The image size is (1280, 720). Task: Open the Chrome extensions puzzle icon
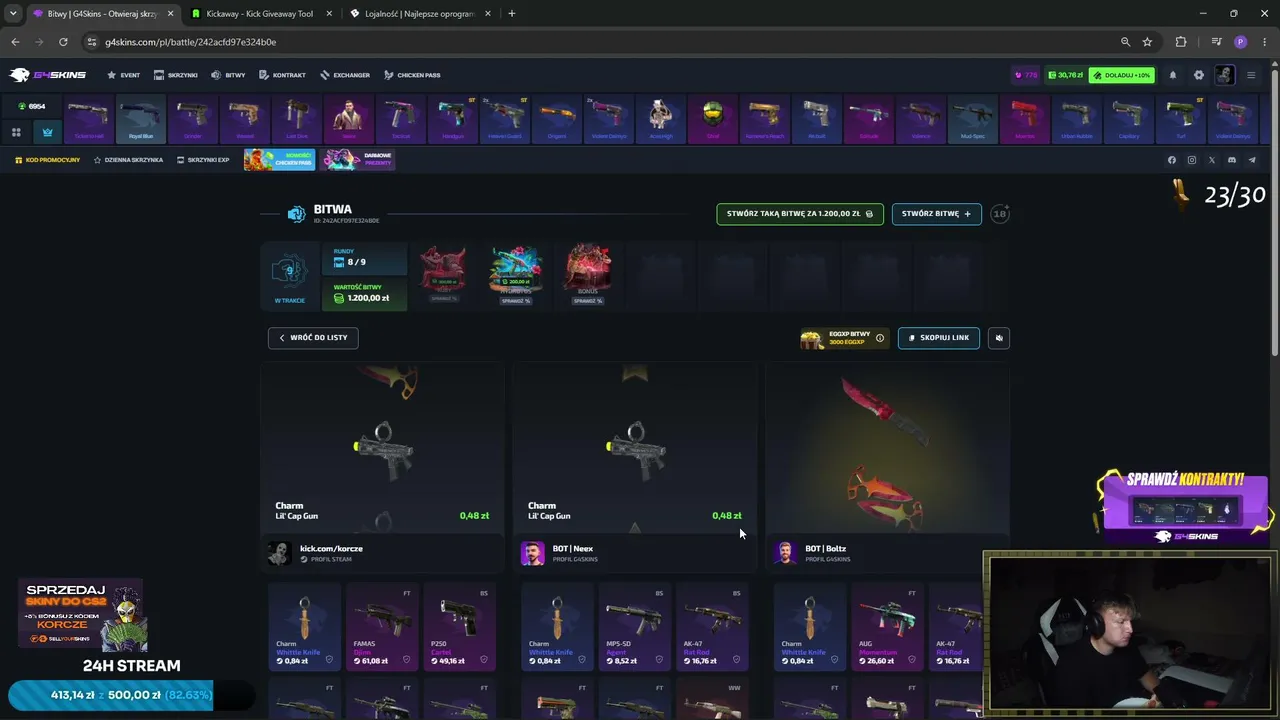tap(1181, 42)
